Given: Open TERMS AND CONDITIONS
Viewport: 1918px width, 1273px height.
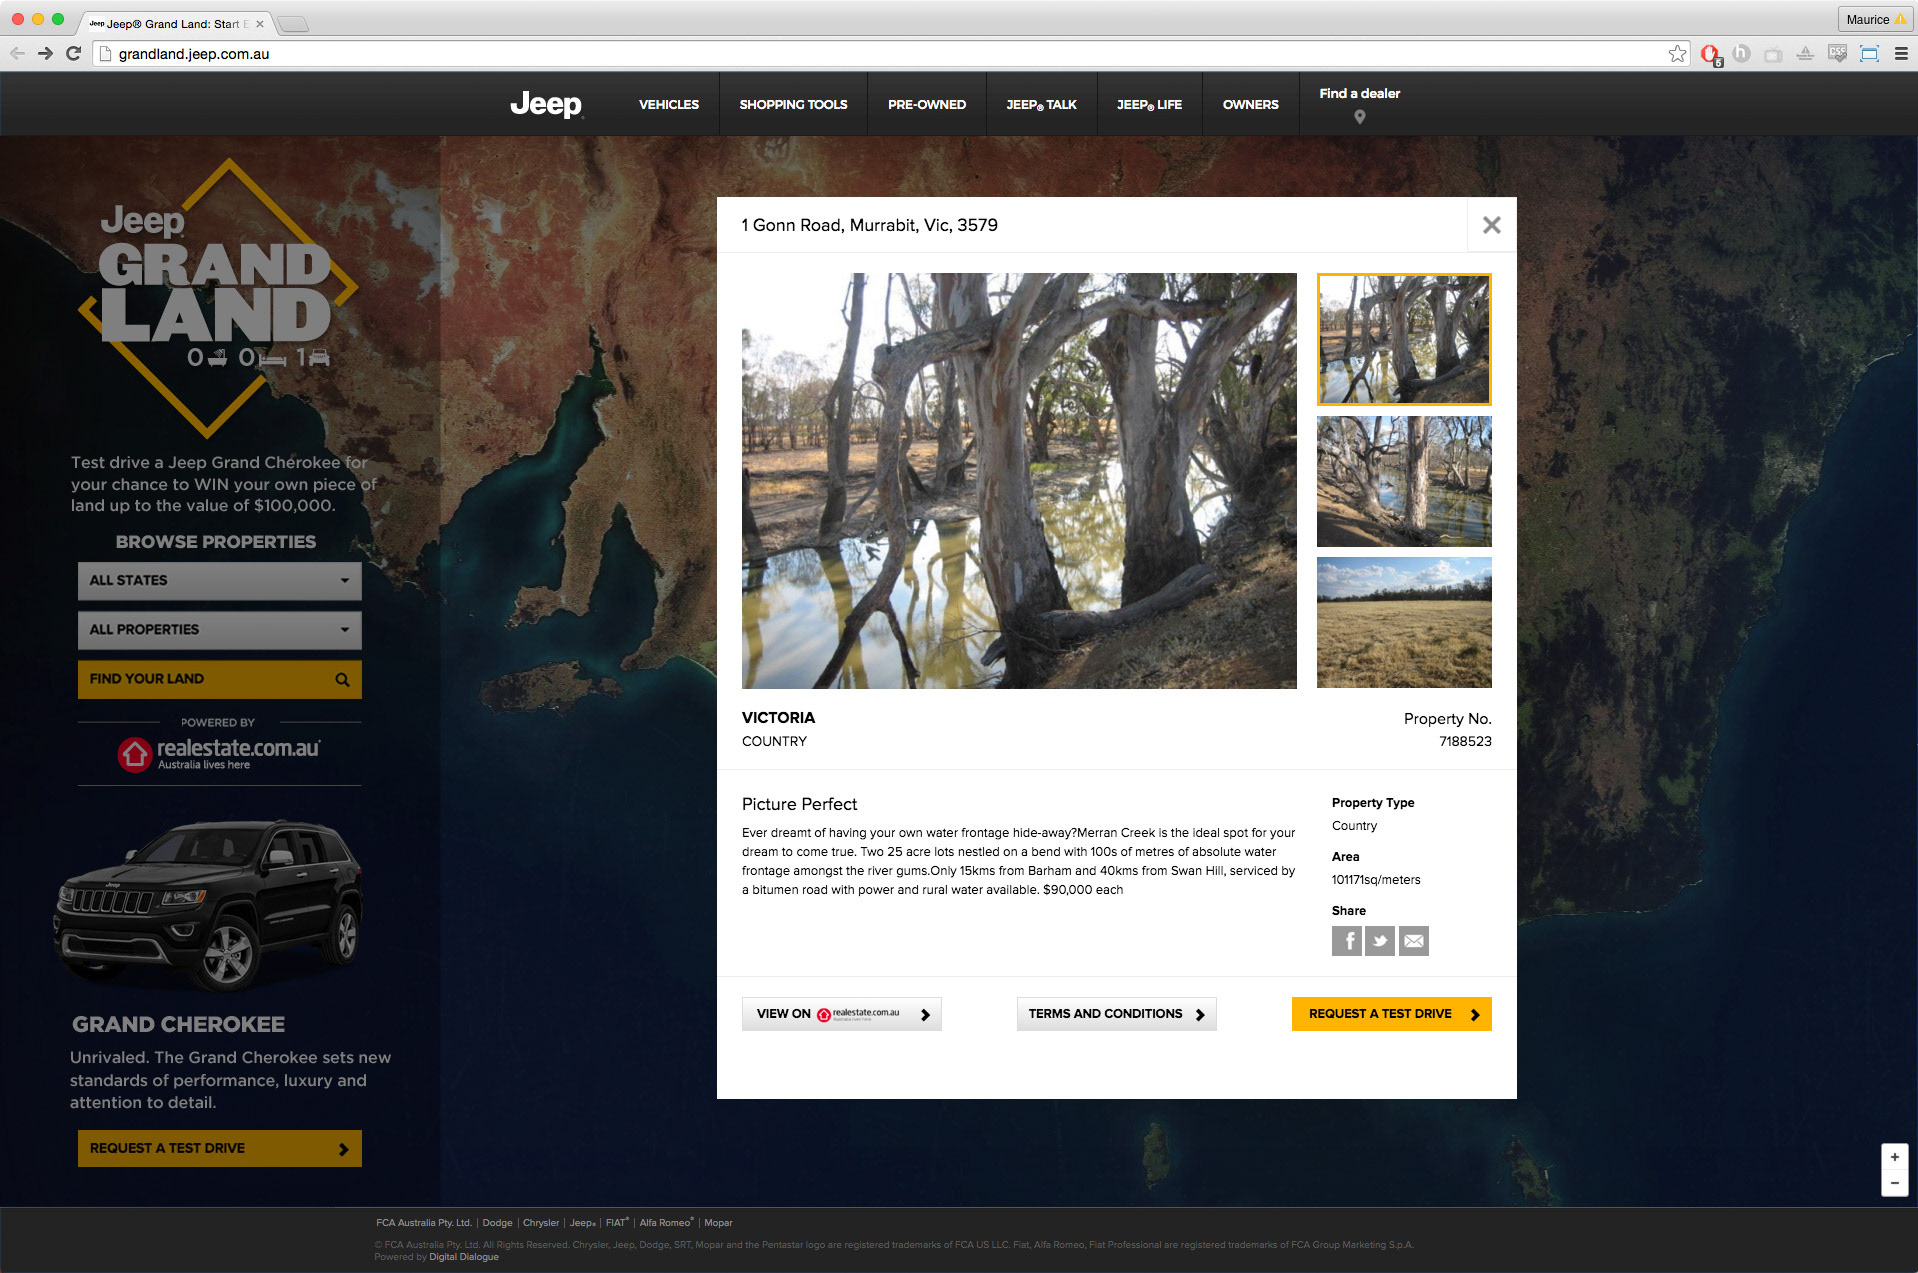Looking at the screenshot, I should point(1116,1014).
